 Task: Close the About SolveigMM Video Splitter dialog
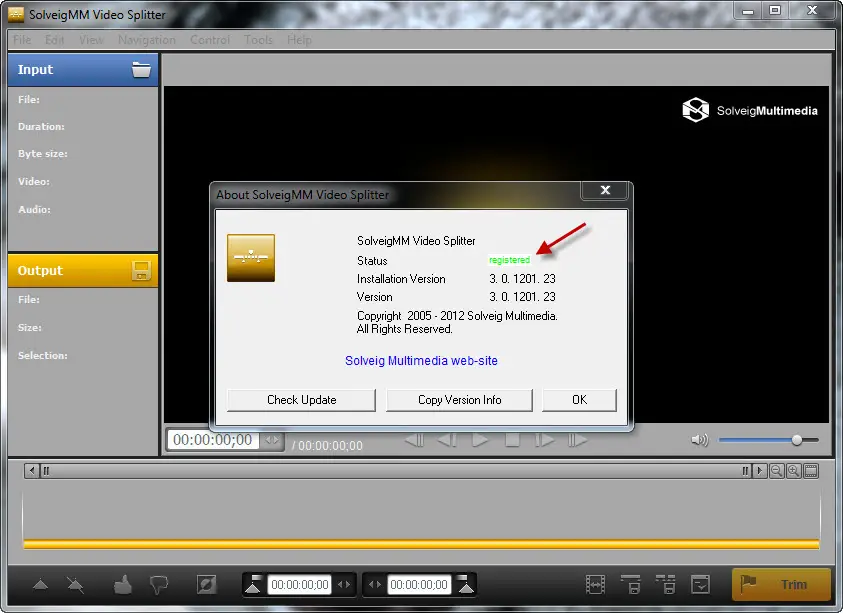(605, 190)
